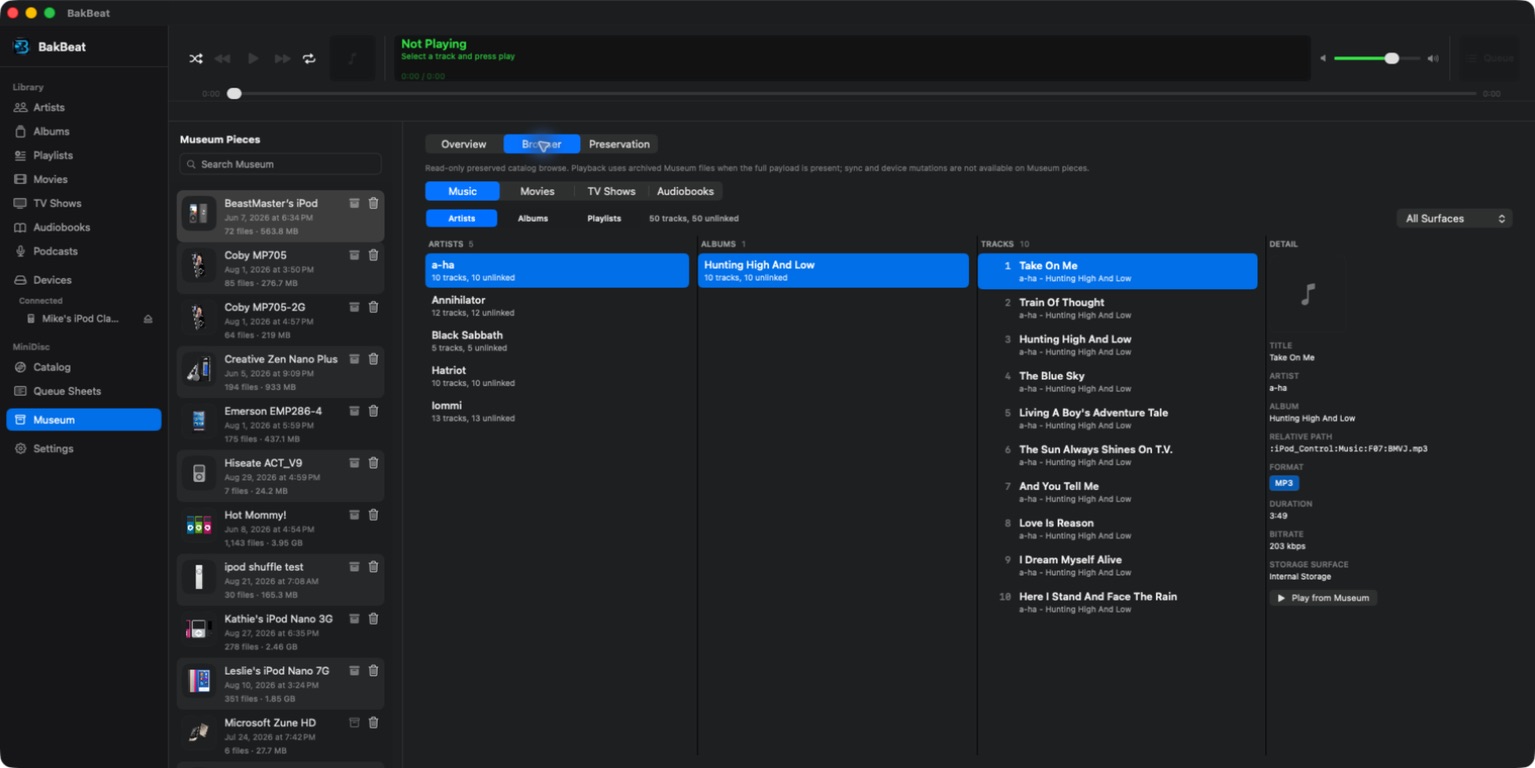Image resolution: width=1535 pixels, height=768 pixels.
Task: Open Artists in the Library sidebar
Action: tap(84, 107)
